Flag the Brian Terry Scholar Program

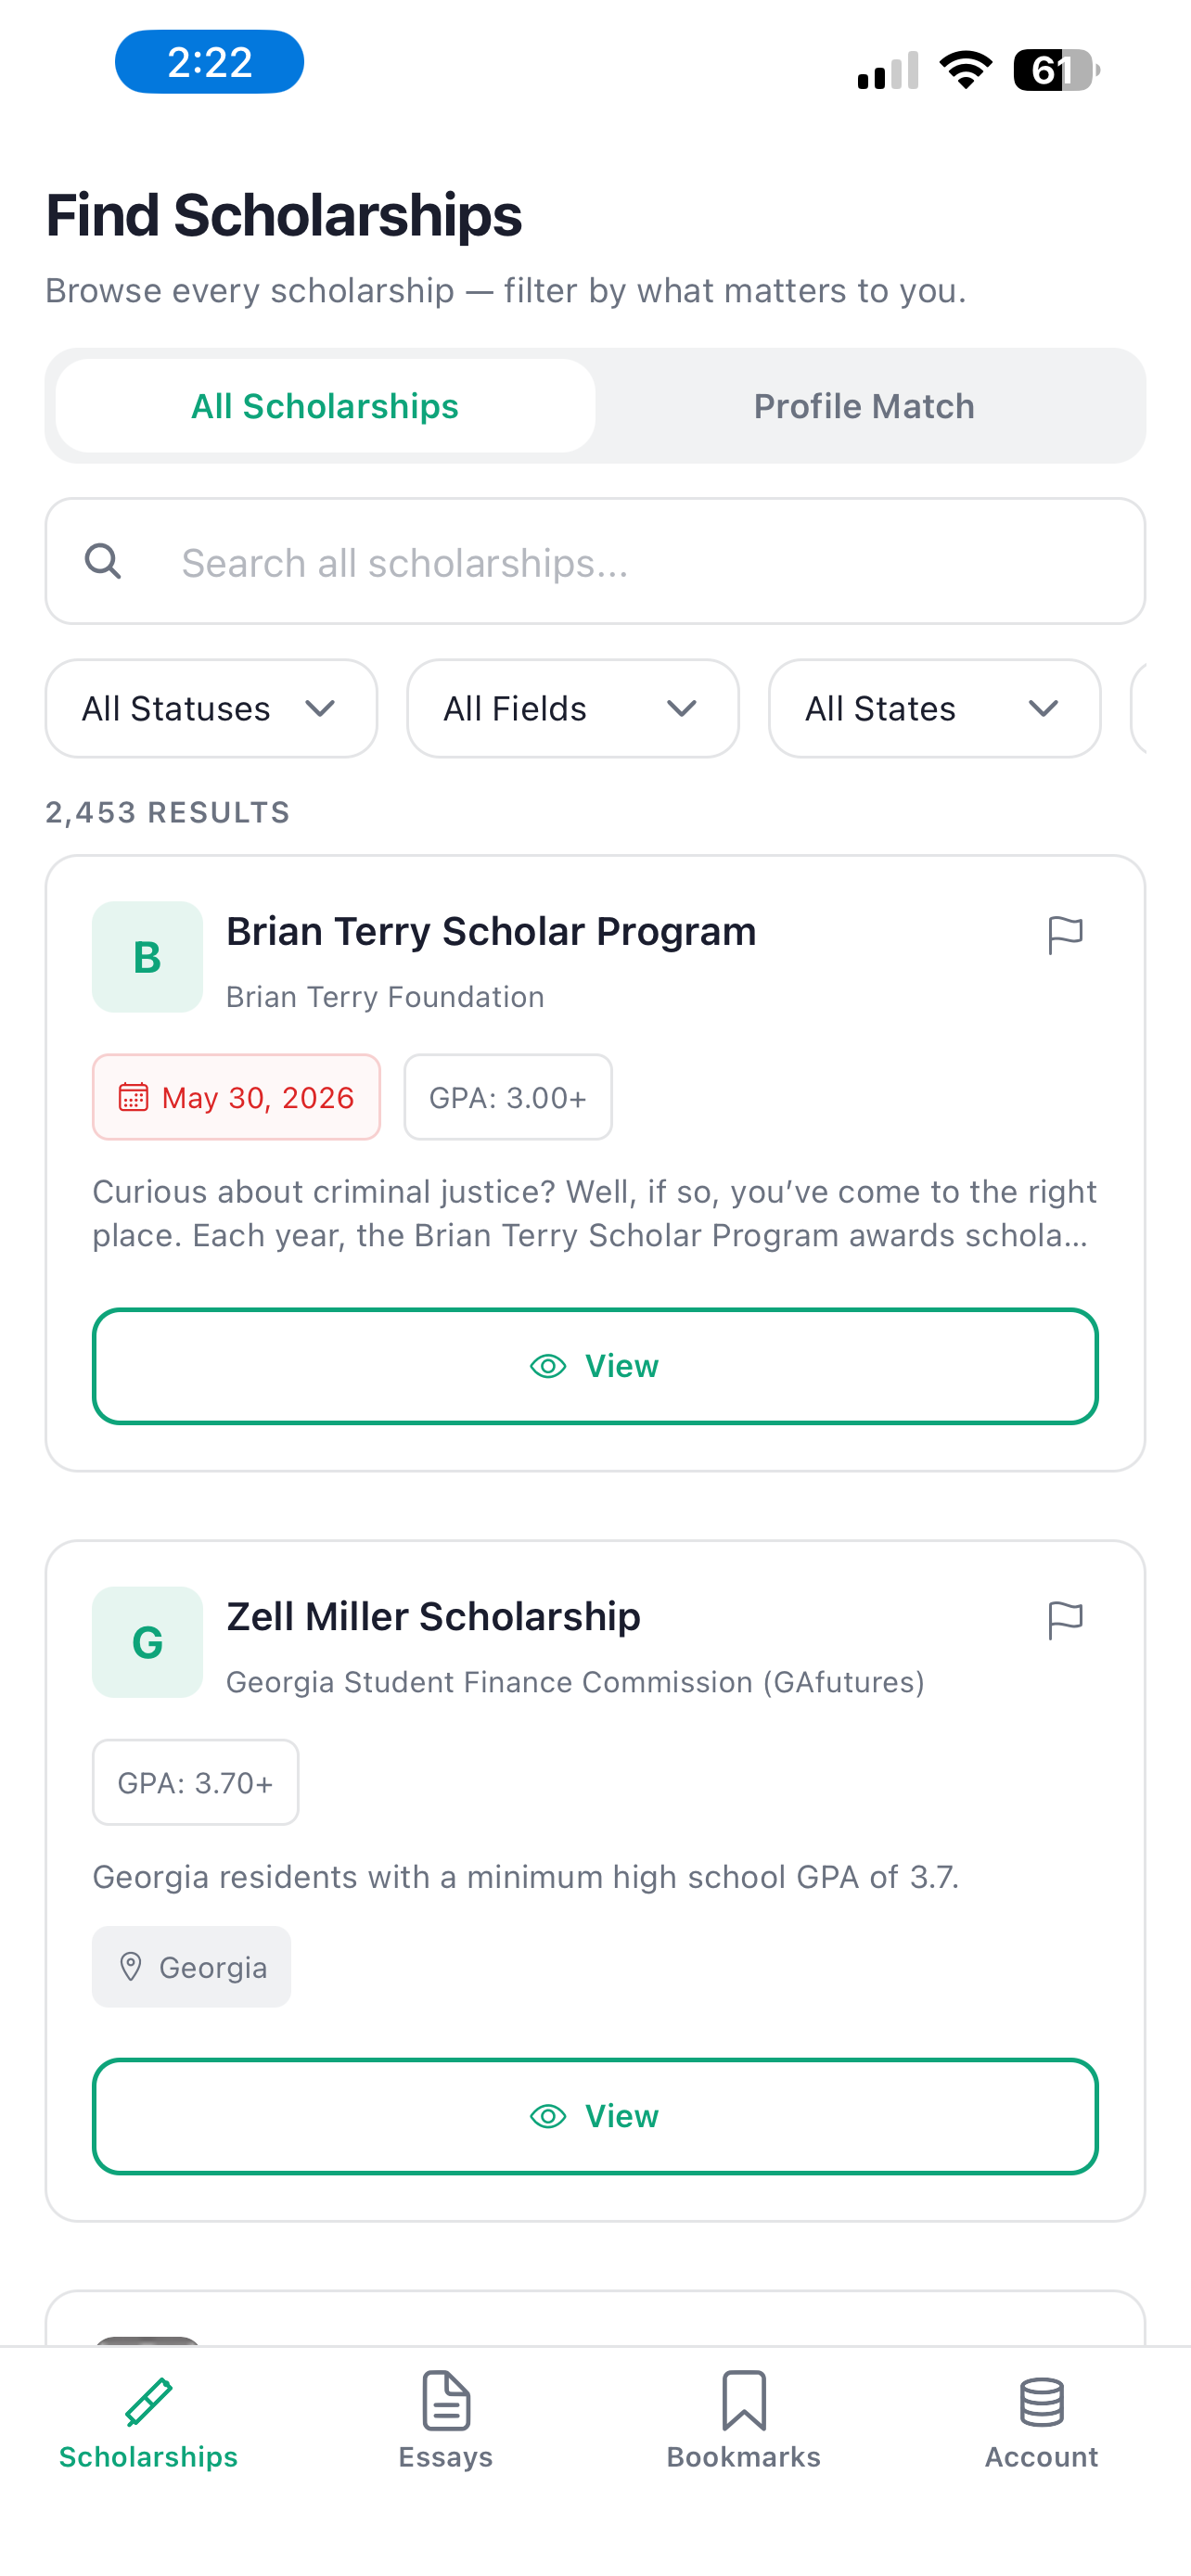1065,935
